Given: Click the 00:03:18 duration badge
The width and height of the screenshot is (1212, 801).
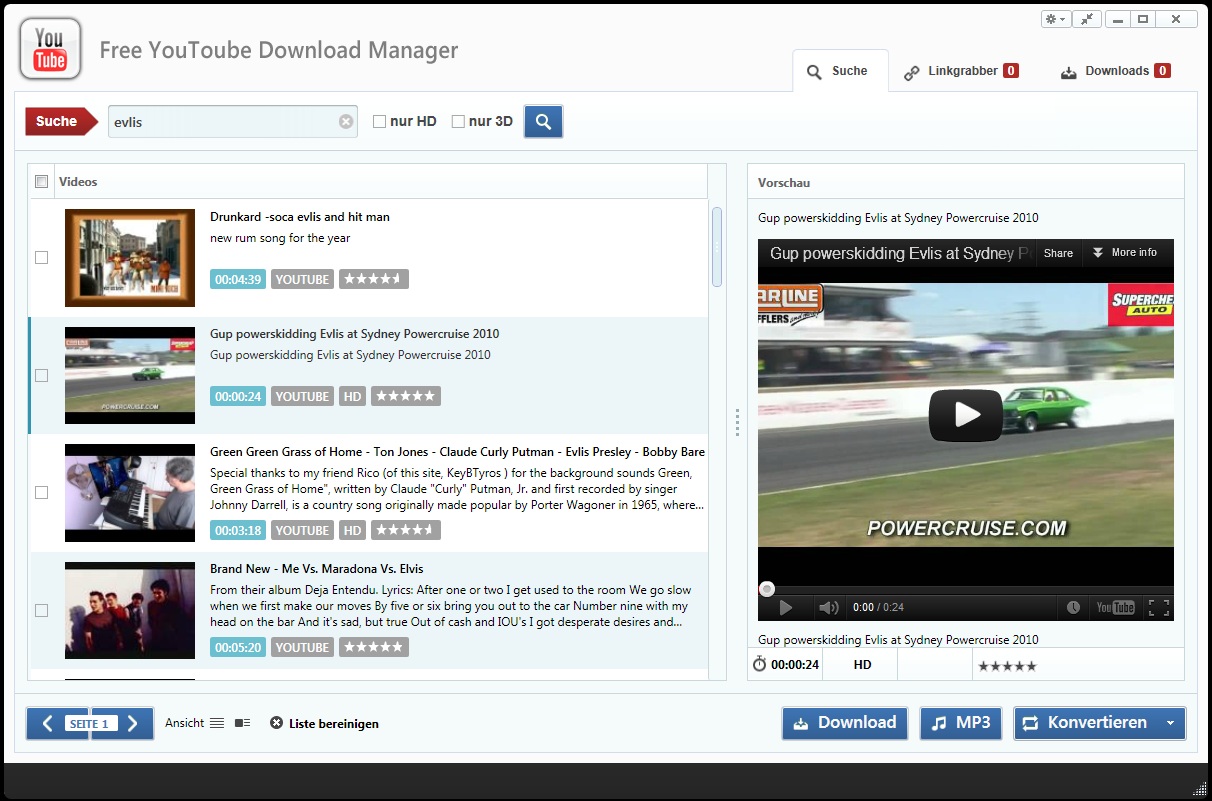Looking at the screenshot, I should click(x=238, y=530).
